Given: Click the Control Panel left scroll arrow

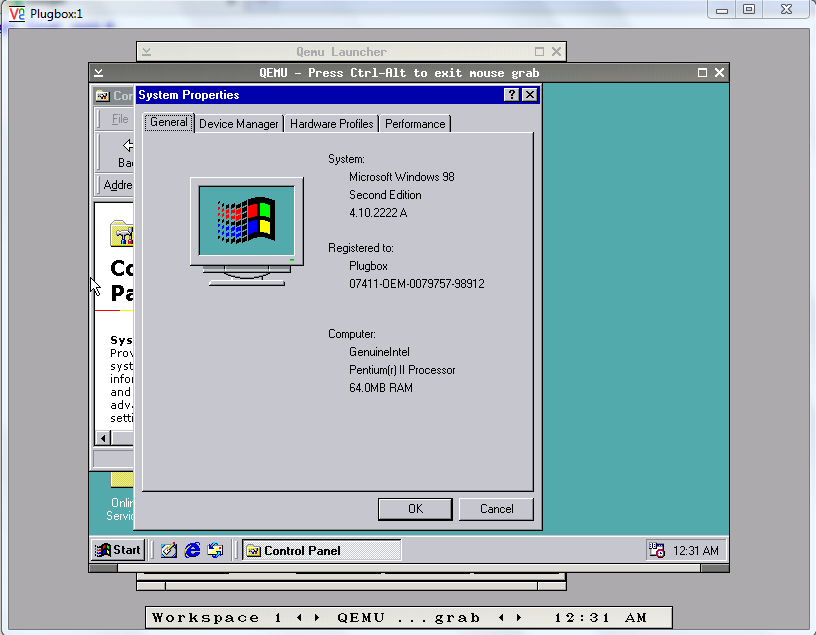Looking at the screenshot, I should [x=103, y=438].
